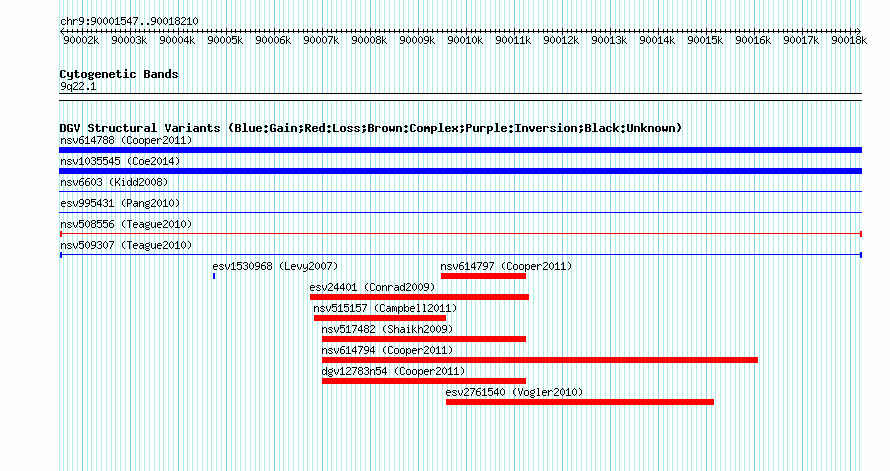Open the nsv6603 (Kidd2008) variant label
Screen dimensions: 890x471
(114, 182)
